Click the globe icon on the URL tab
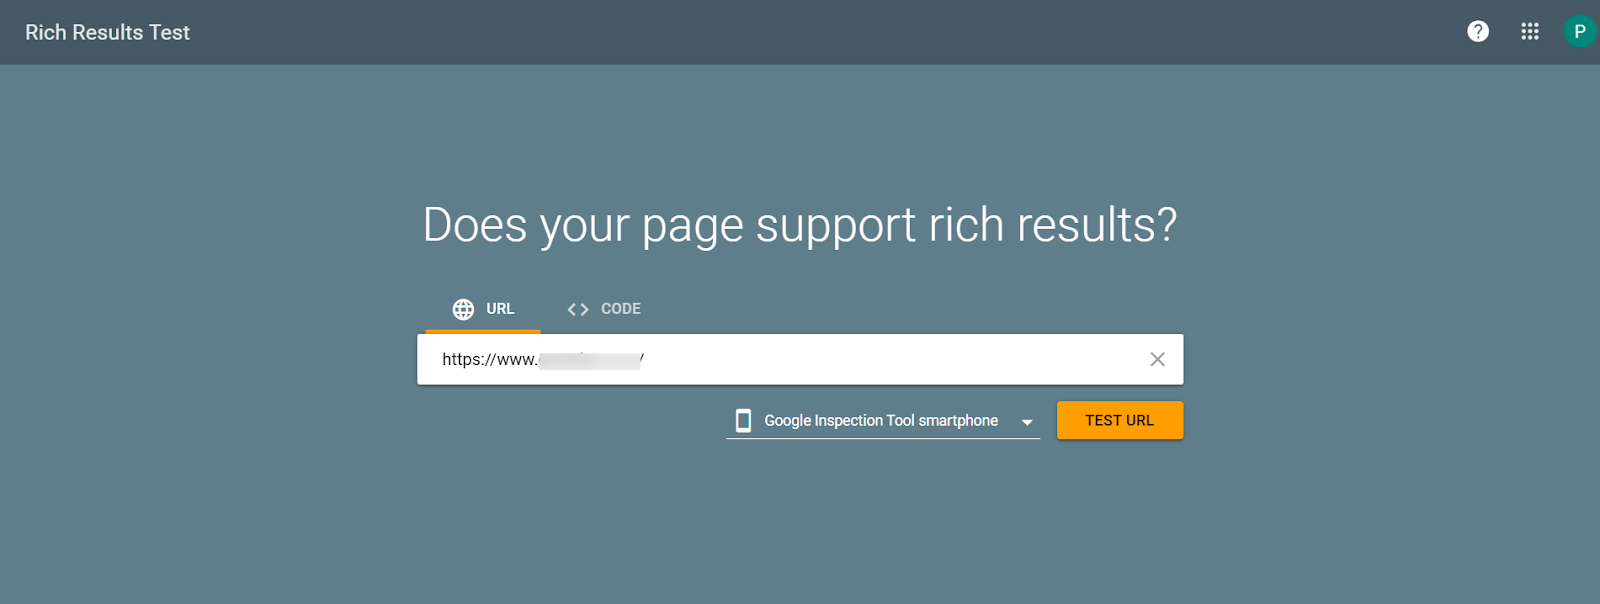The image size is (1600, 604). [463, 309]
